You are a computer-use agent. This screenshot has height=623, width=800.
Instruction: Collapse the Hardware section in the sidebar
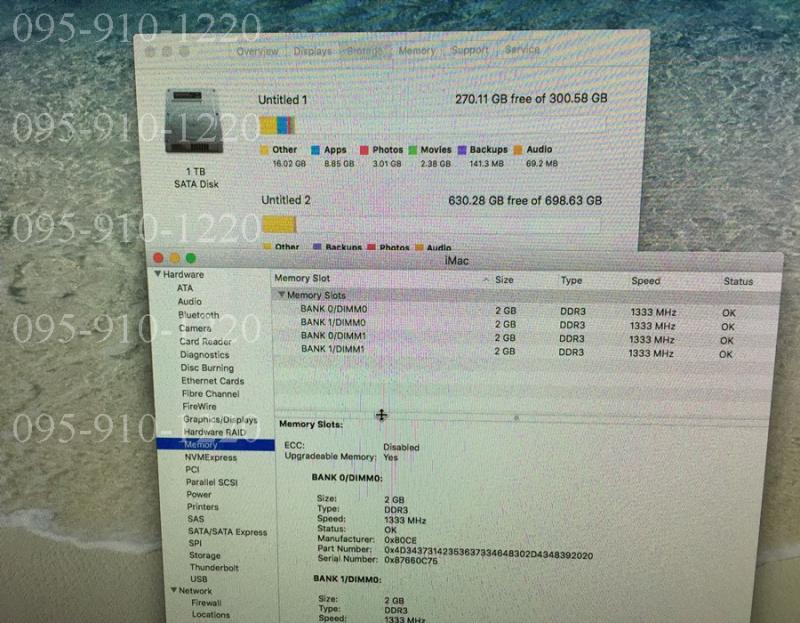(x=158, y=274)
